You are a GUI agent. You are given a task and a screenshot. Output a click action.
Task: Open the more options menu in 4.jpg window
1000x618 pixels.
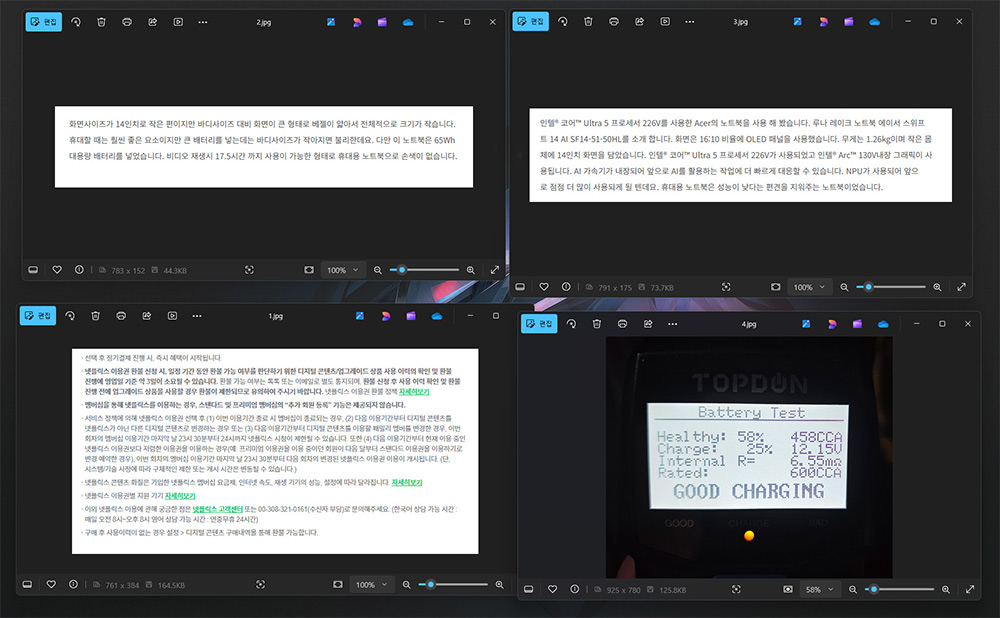673,324
